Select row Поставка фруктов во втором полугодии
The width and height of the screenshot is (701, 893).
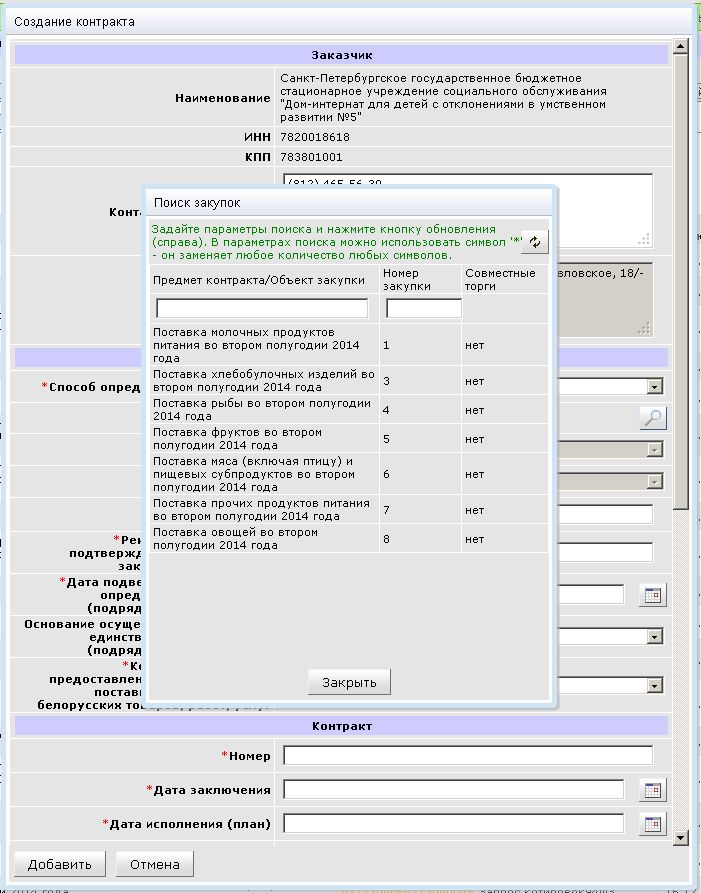[x=349, y=439]
